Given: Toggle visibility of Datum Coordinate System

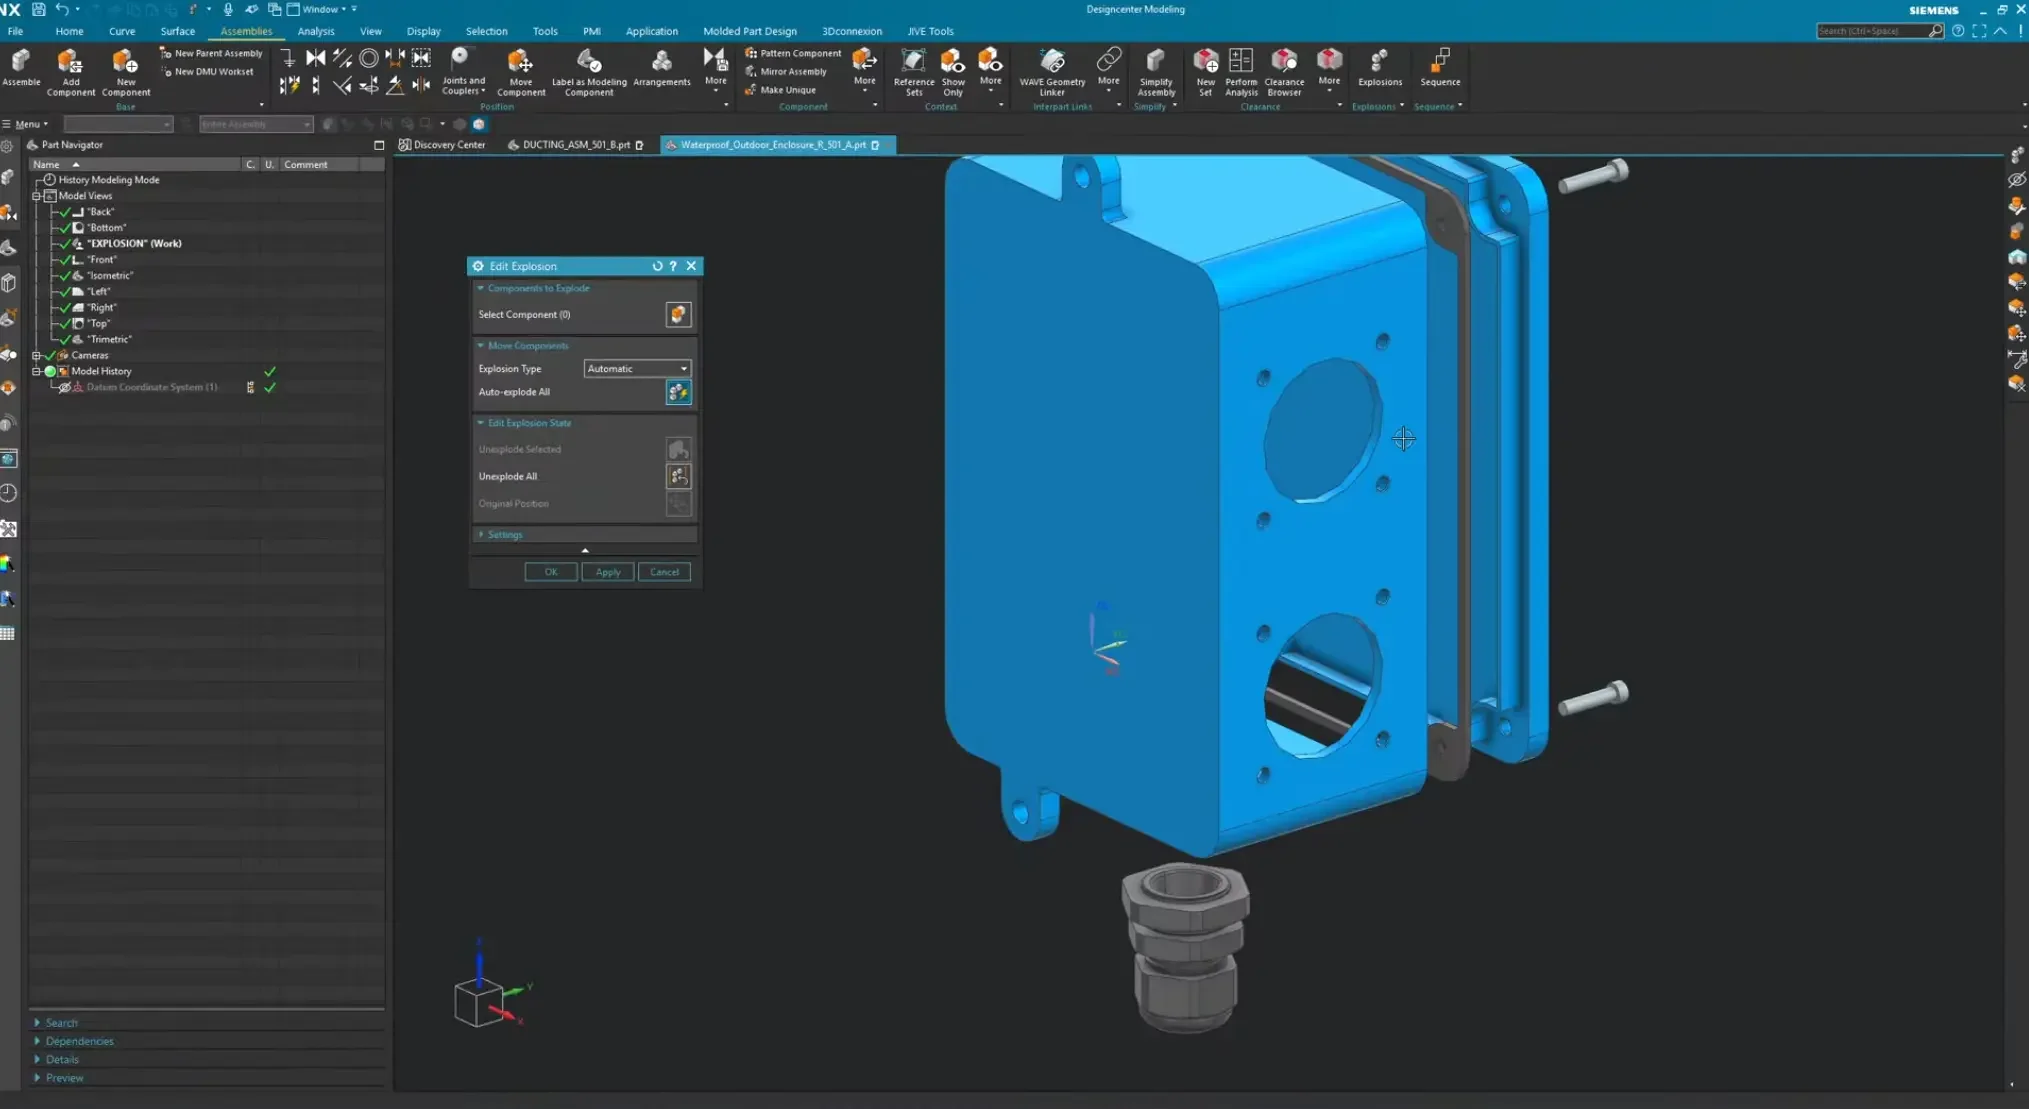Looking at the screenshot, I should 65,388.
